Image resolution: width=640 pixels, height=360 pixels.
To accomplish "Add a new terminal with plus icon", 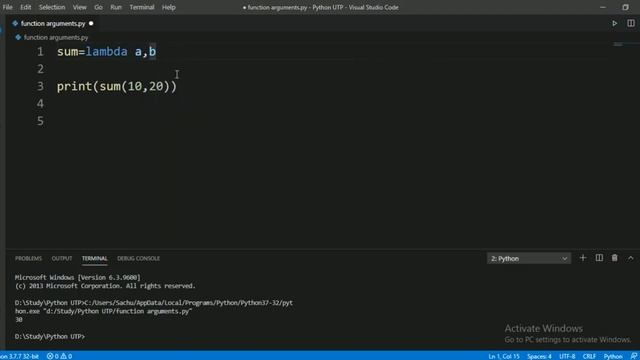I will tap(583, 258).
